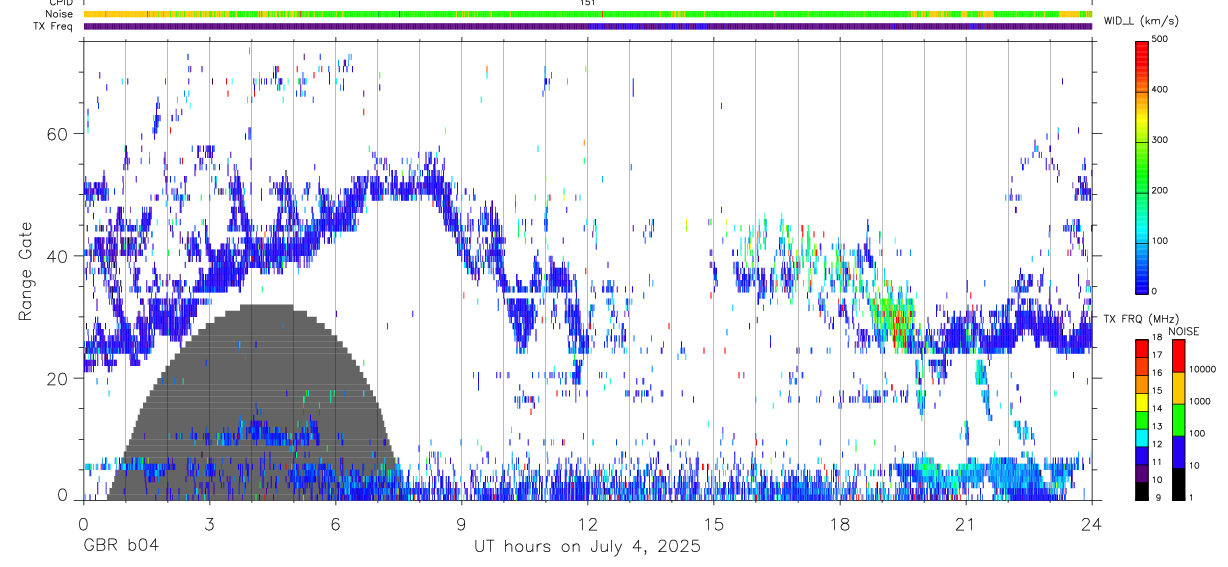
Task: Click the '9' tick on TX FRQ bar
Action: pos(1156,497)
